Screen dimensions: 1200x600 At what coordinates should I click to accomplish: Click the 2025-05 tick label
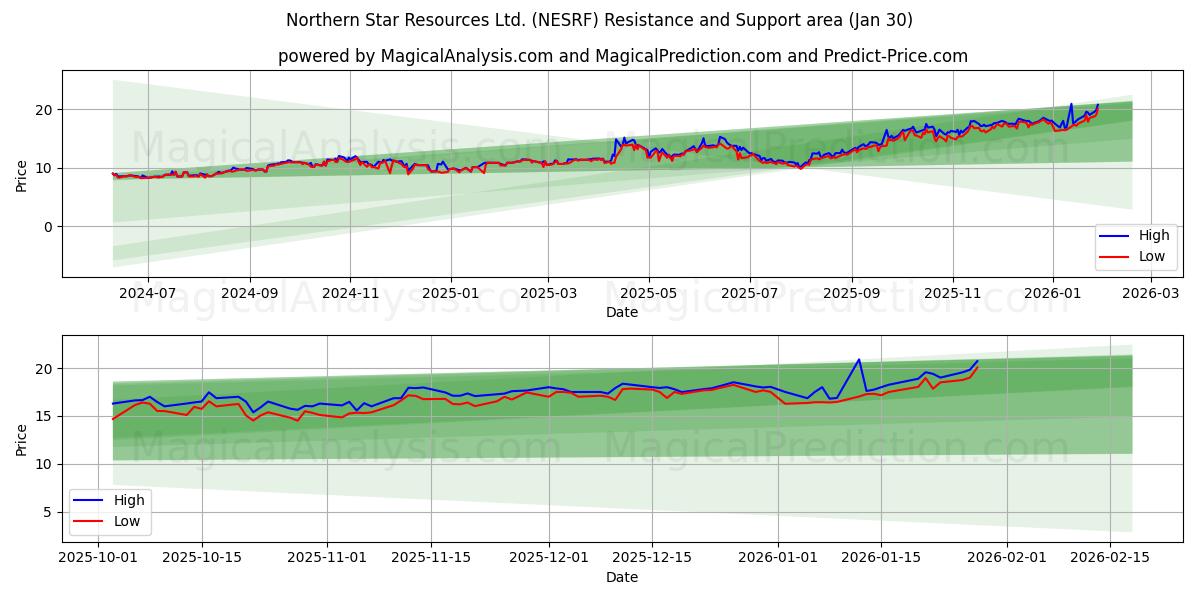(x=649, y=293)
